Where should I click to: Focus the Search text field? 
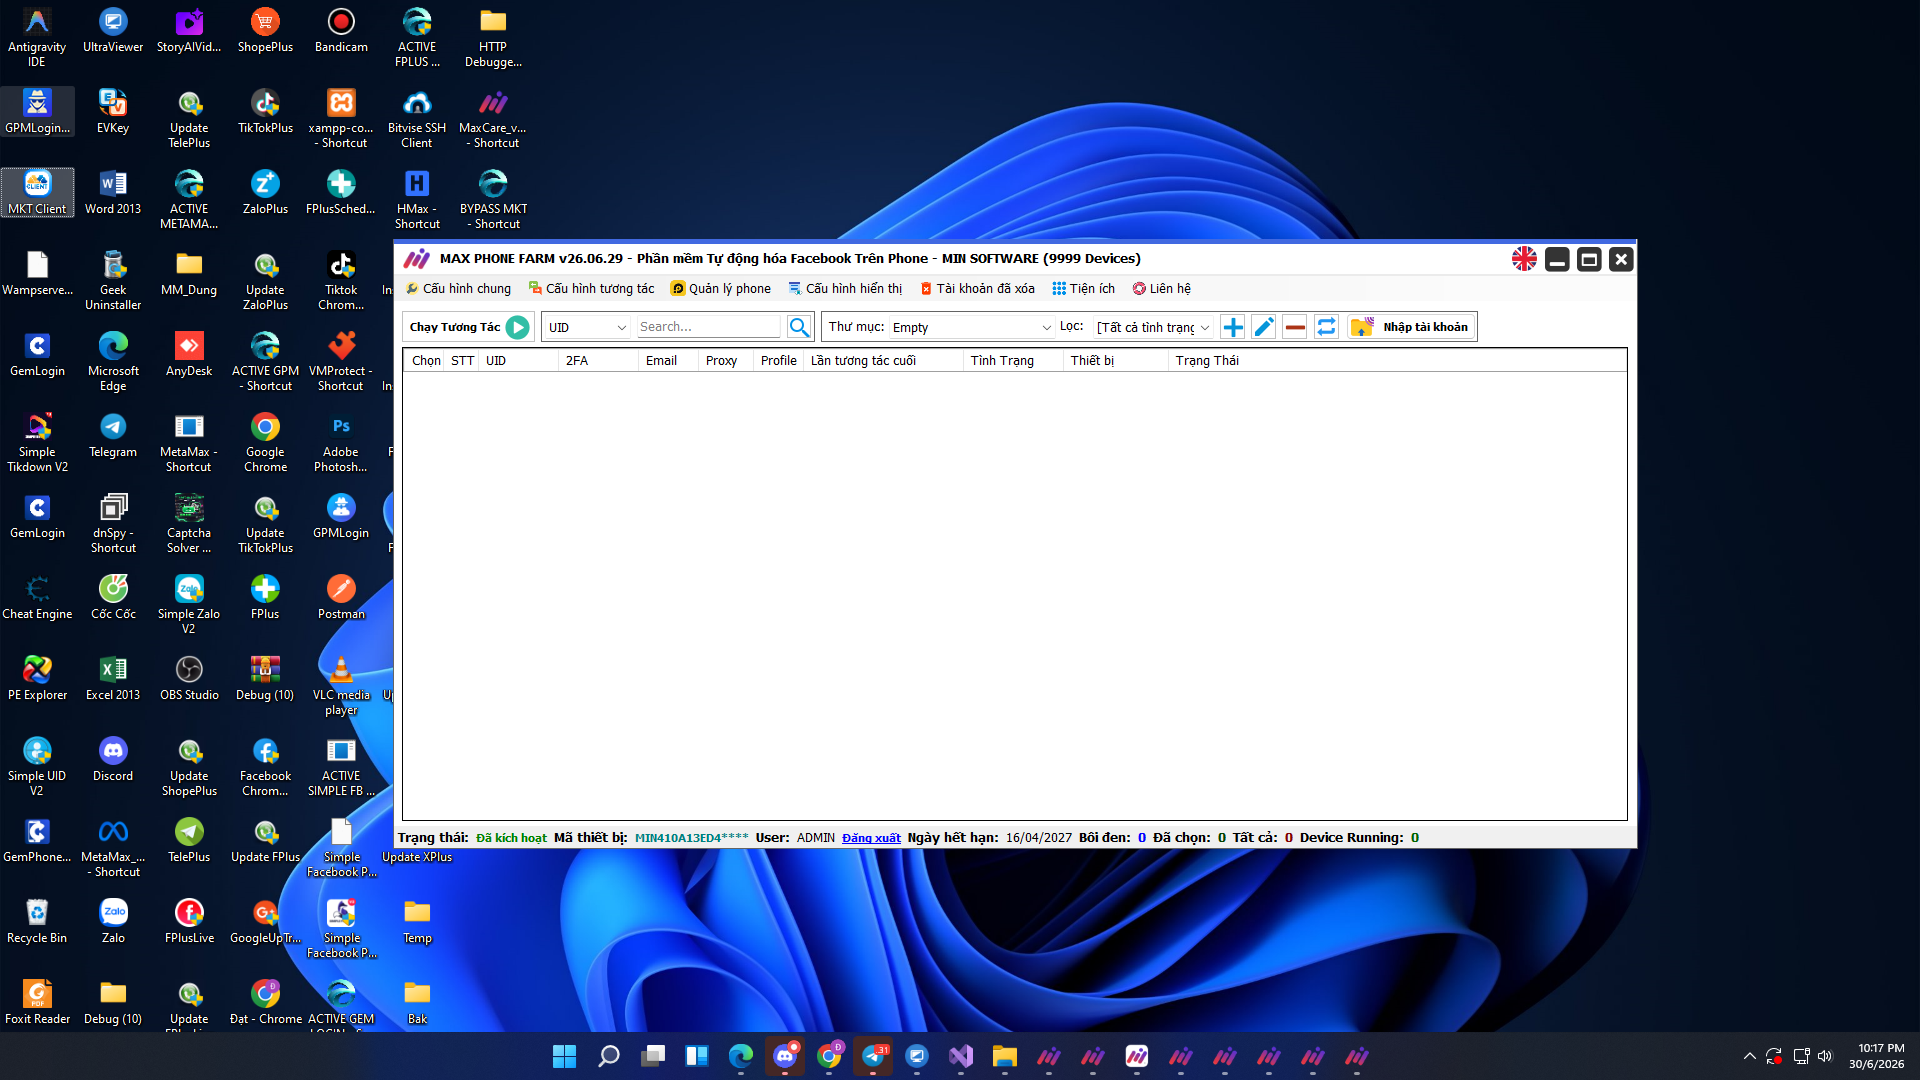(x=708, y=327)
